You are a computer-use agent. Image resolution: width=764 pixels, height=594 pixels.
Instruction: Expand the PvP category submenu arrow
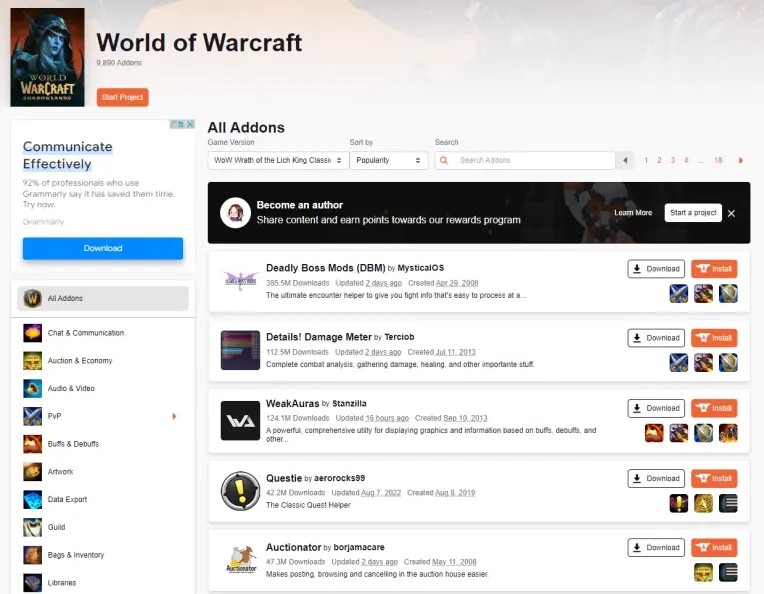pyautogui.click(x=174, y=416)
